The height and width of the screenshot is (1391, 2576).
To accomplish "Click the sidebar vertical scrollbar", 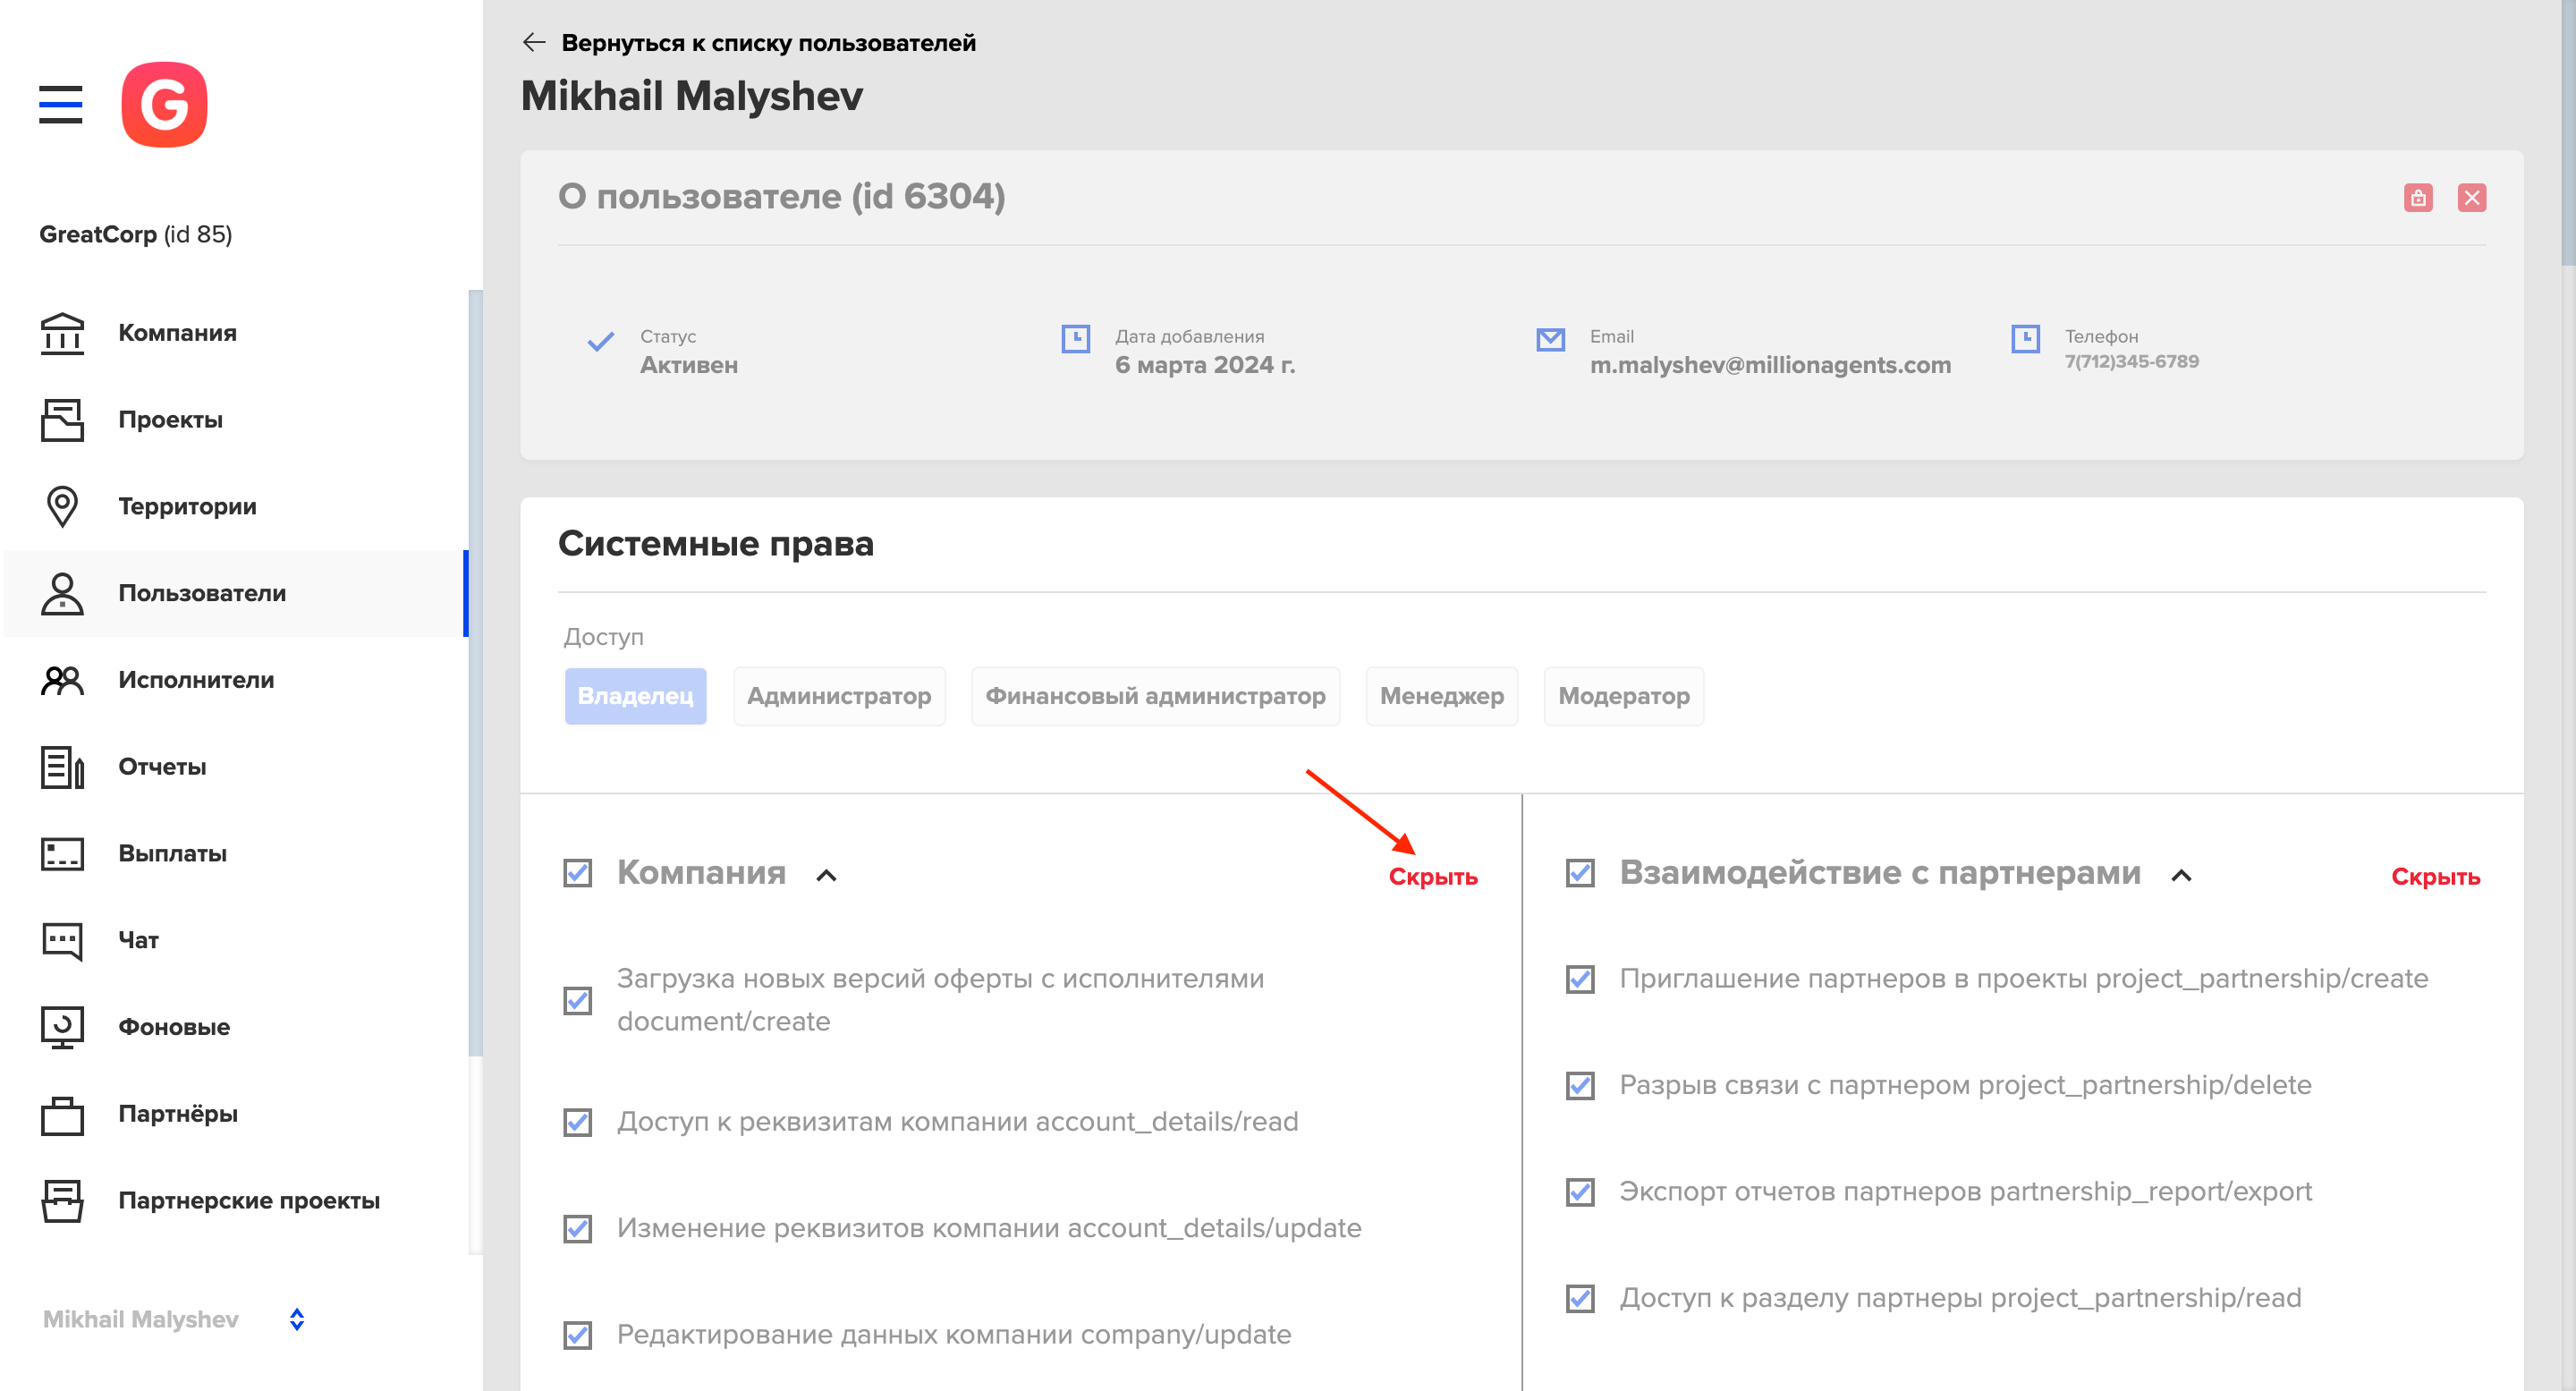I will click(x=475, y=672).
